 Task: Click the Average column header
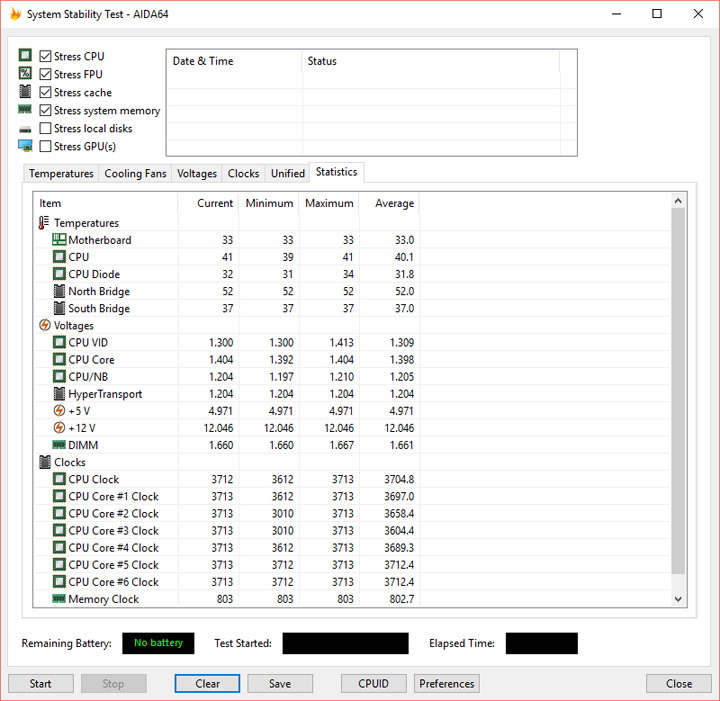click(x=389, y=203)
